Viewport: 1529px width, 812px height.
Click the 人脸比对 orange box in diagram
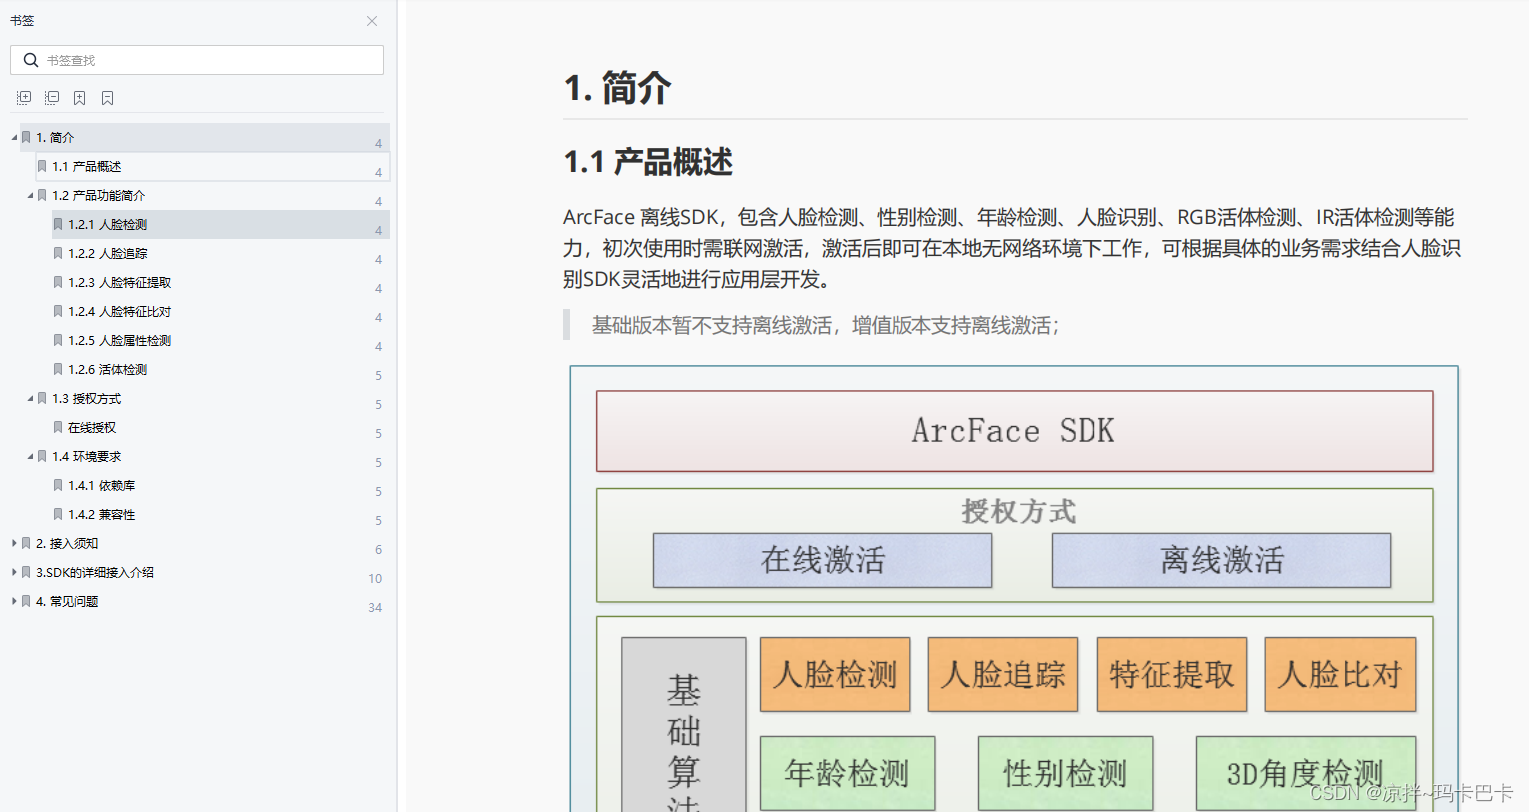click(1340, 675)
